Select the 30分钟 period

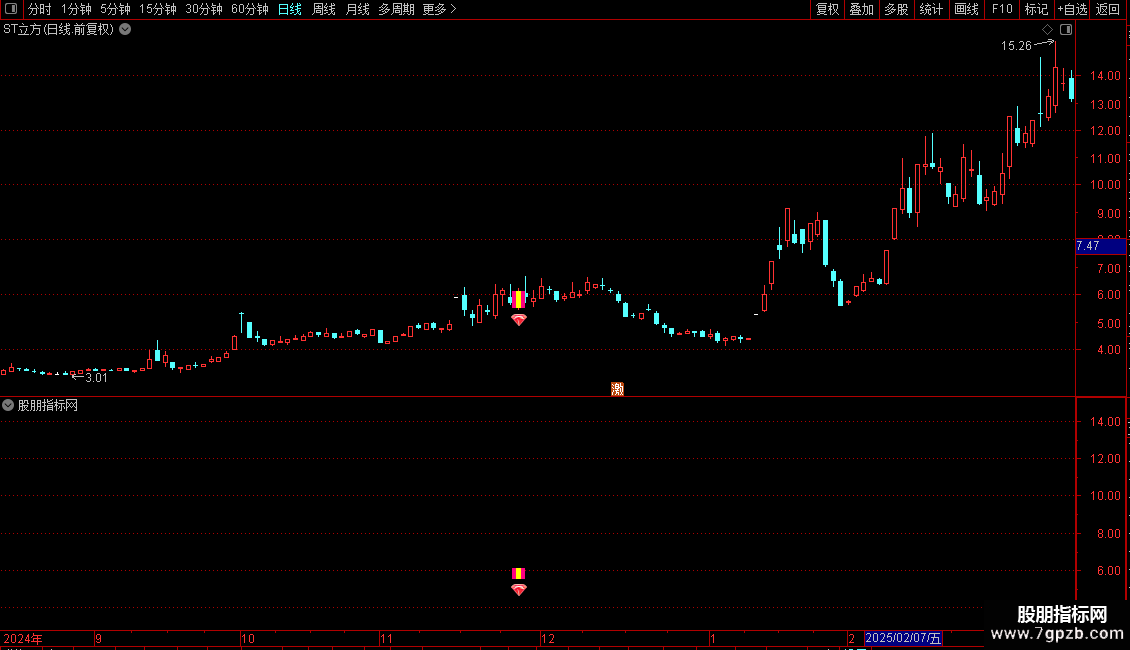(x=204, y=9)
